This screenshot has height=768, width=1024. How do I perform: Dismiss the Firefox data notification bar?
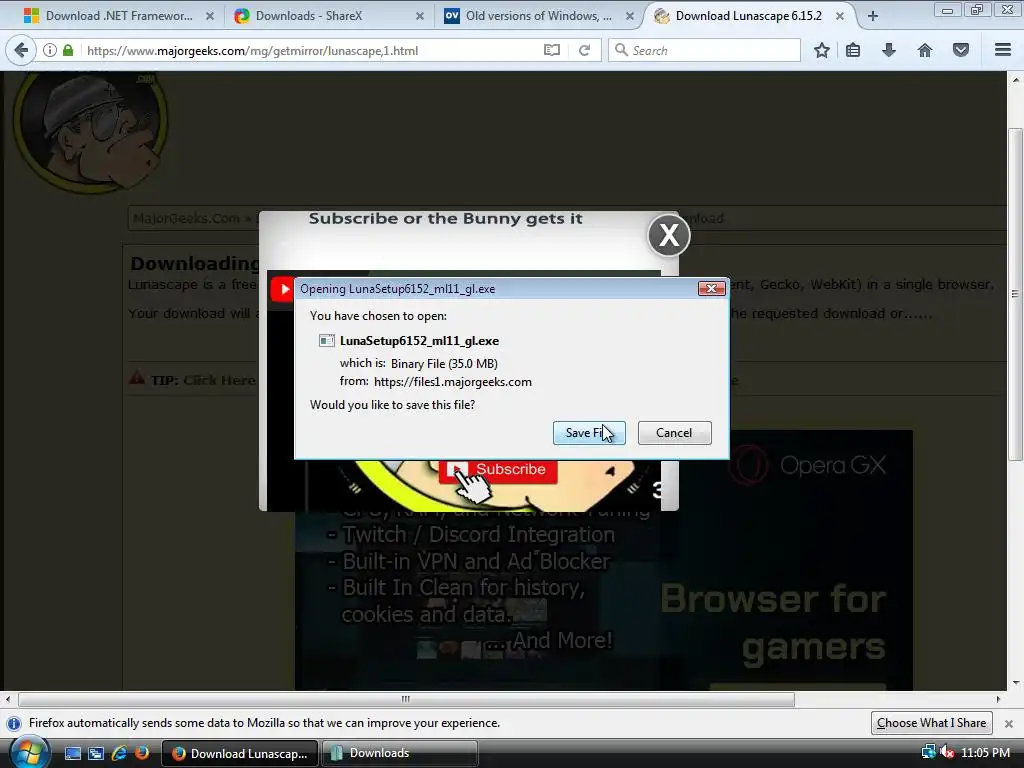1009,724
